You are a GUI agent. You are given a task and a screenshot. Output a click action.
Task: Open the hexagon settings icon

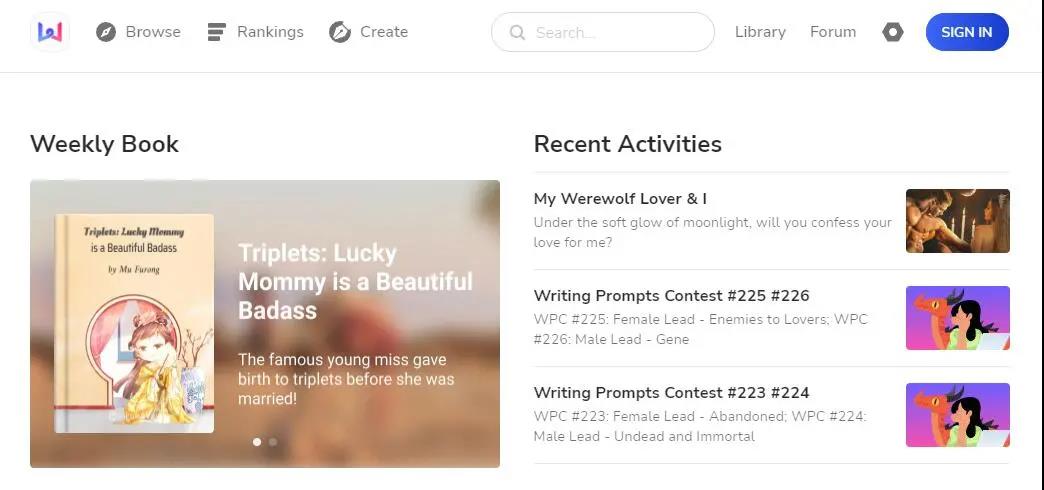point(893,32)
